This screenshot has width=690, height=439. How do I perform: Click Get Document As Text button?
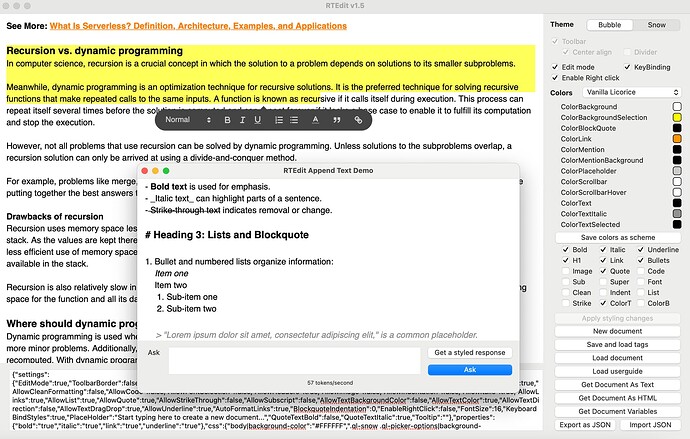tap(617, 384)
